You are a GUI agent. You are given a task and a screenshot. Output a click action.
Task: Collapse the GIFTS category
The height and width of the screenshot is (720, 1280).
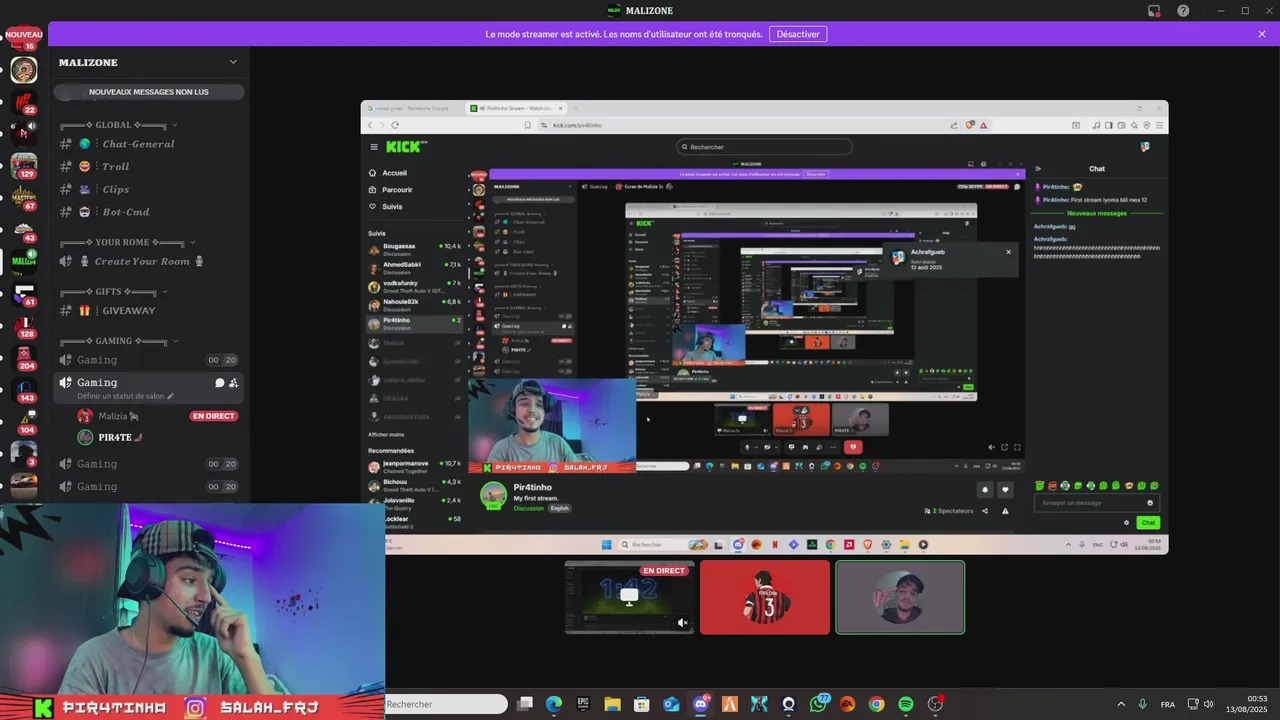pos(113,292)
